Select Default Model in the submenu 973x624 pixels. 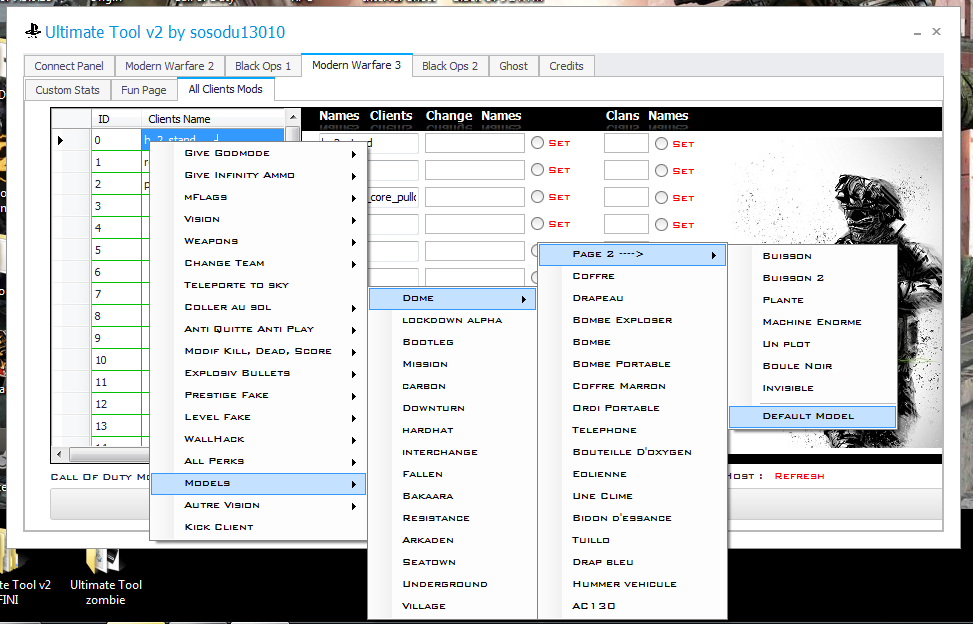812,416
